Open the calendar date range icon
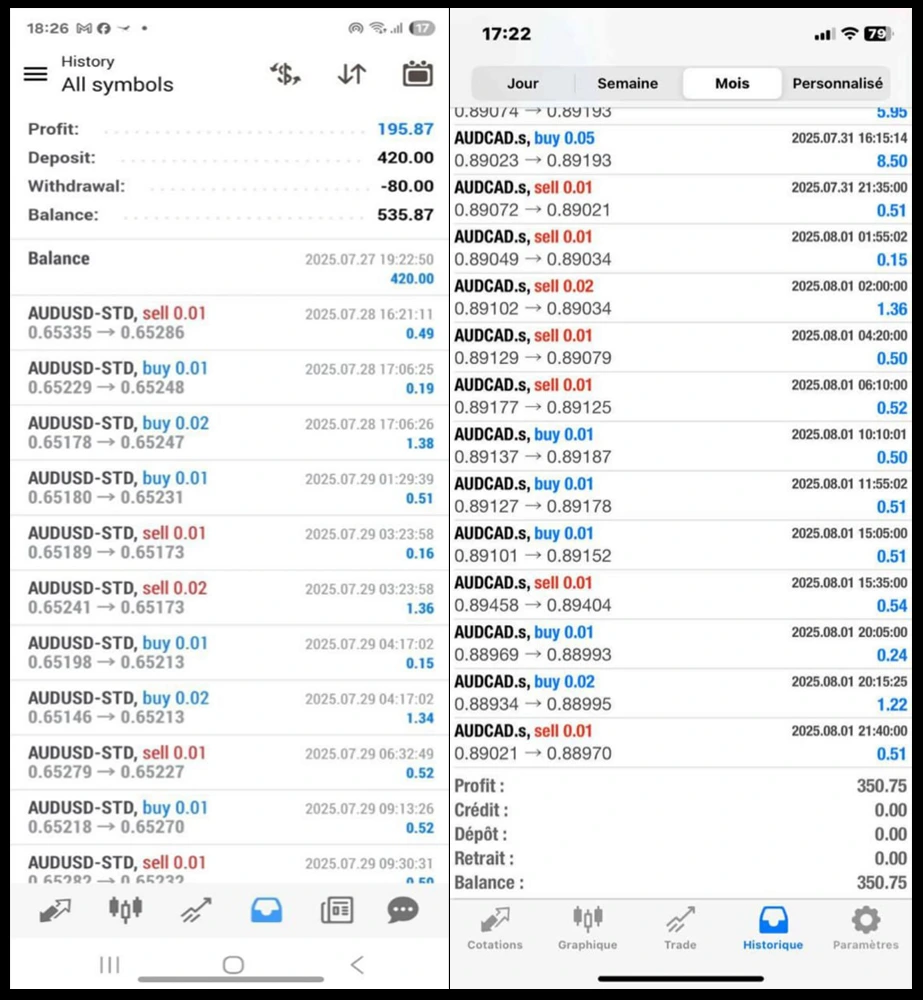The image size is (923, 1000). pos(417,74)
